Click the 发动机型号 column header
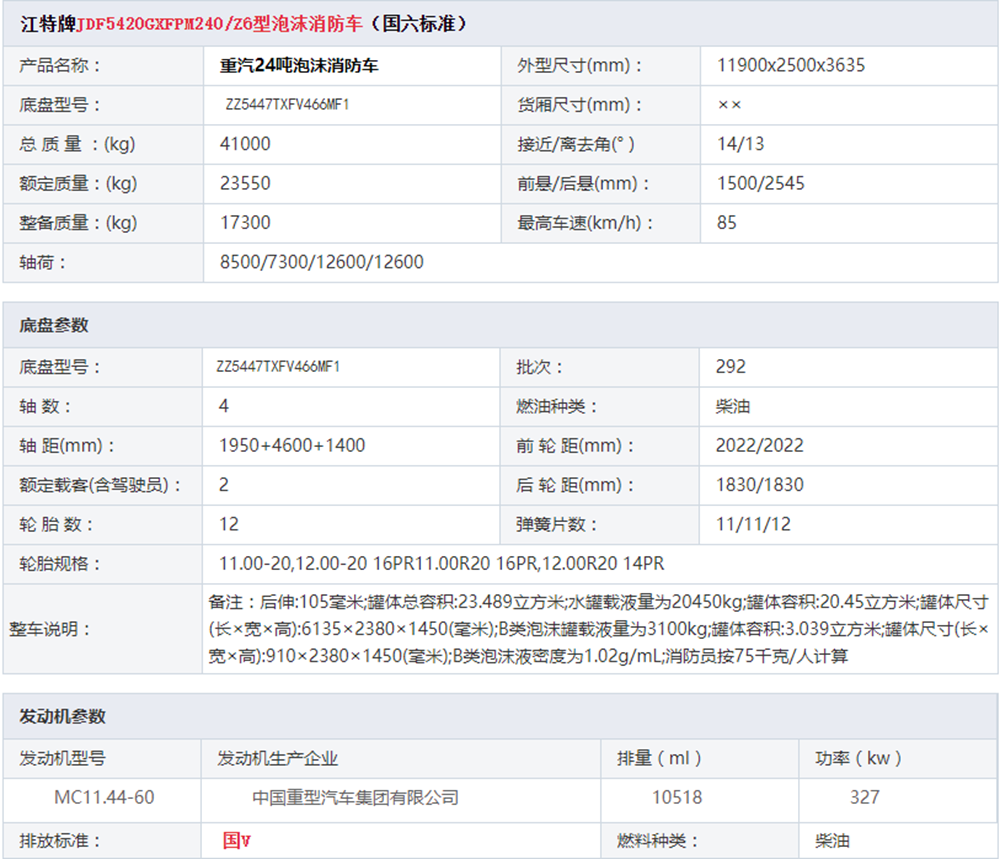 point(62,758)
